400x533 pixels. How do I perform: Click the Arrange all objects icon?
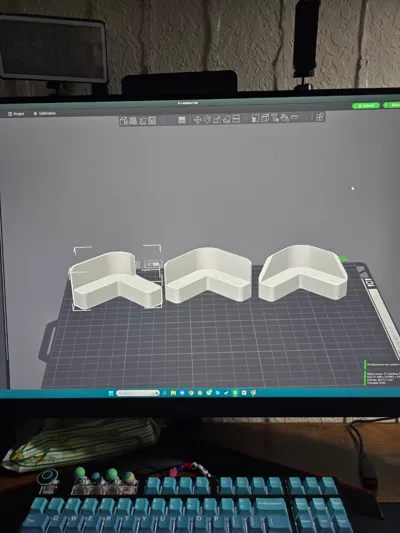pyautogui.click(x=152, y=121)
